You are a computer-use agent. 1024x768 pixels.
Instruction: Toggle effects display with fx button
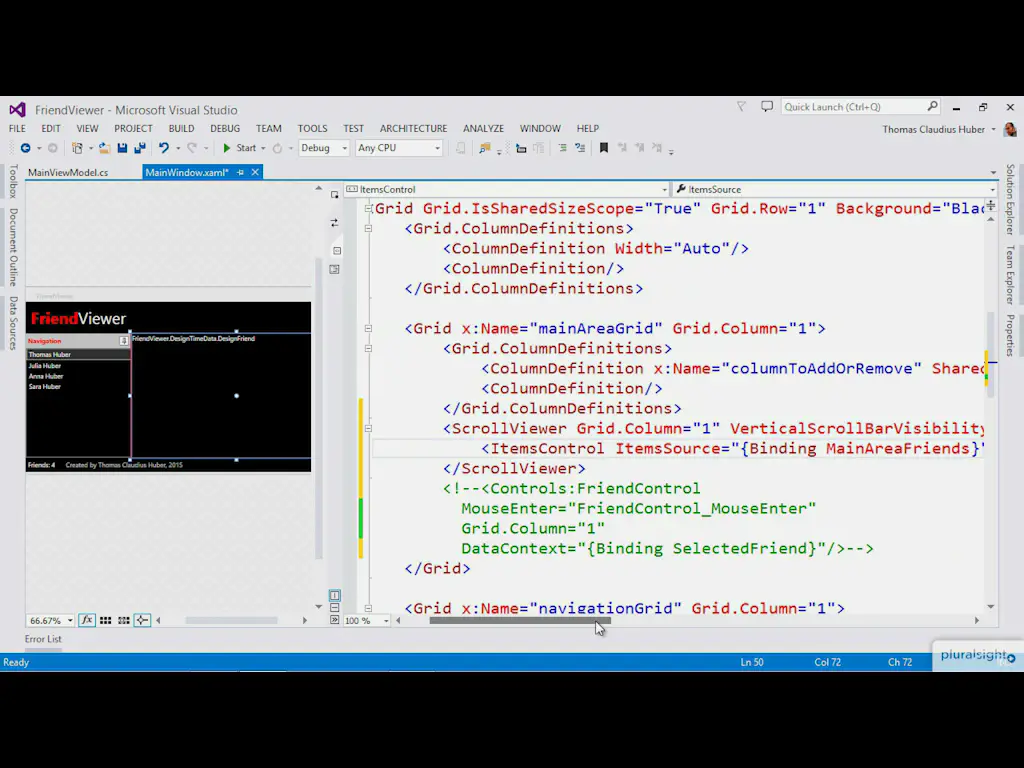tap(86, 620)
